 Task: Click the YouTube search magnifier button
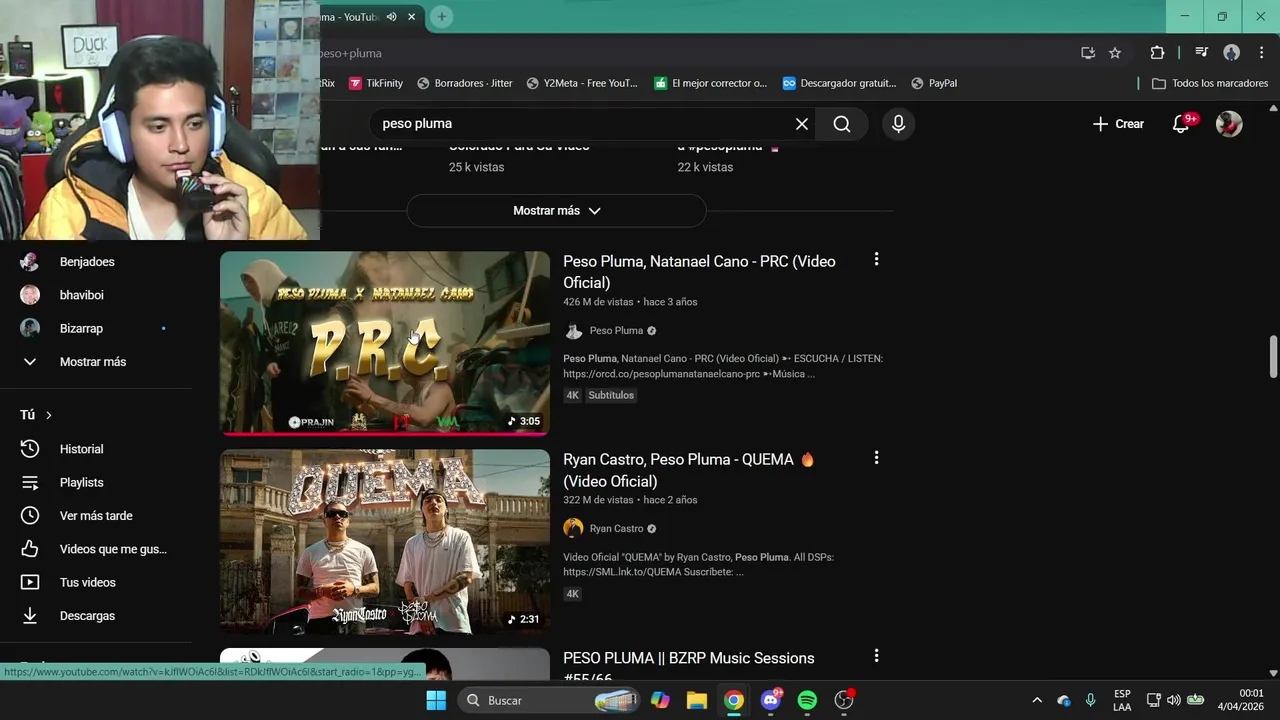coord(842,124)
